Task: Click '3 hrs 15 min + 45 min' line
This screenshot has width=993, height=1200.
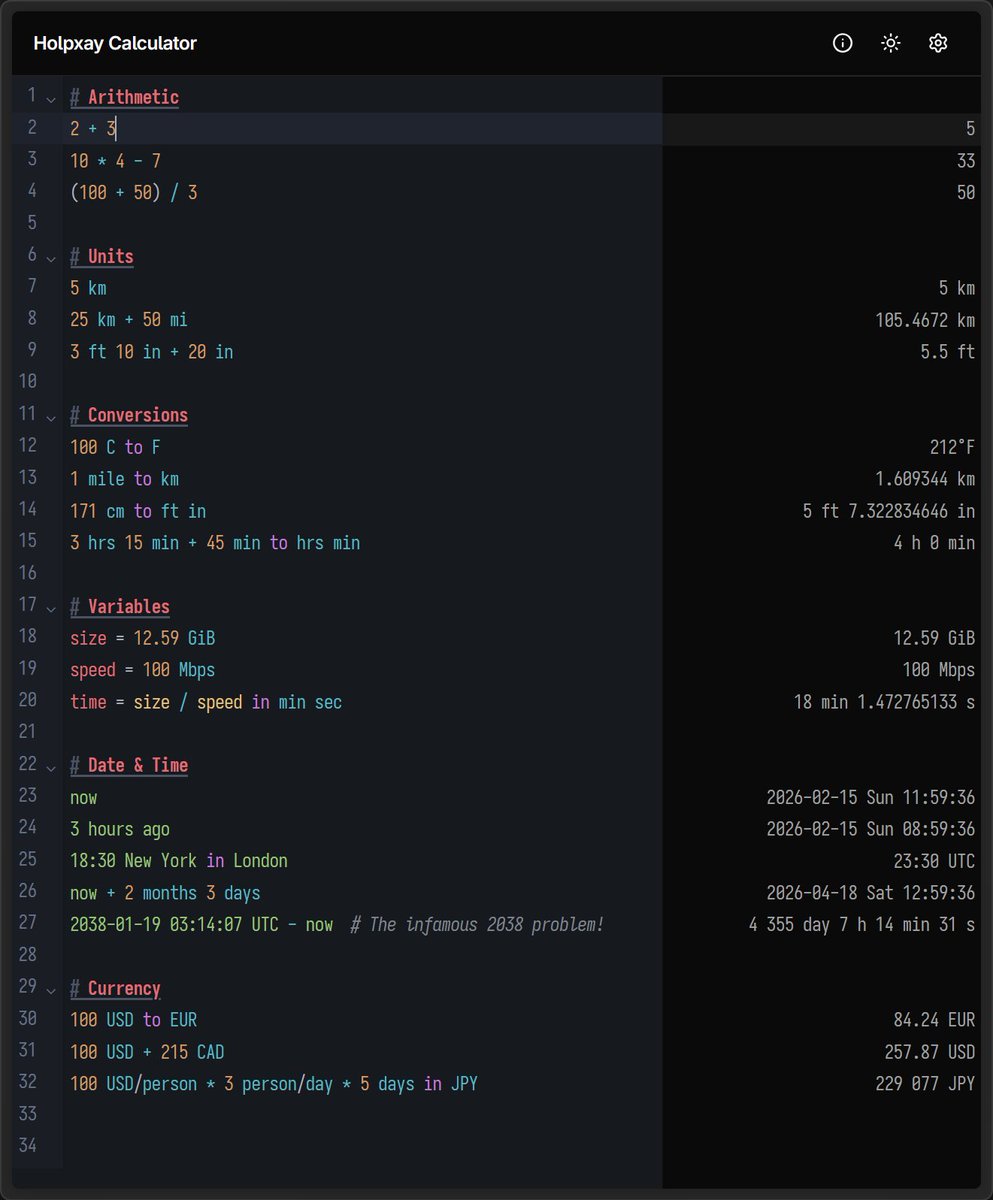Action: point(215,543)
